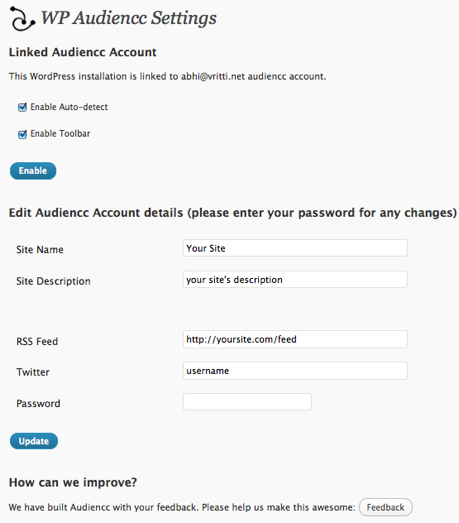Focus the Site Description text field
The image size is (459, 523).
tap(295, 280)
